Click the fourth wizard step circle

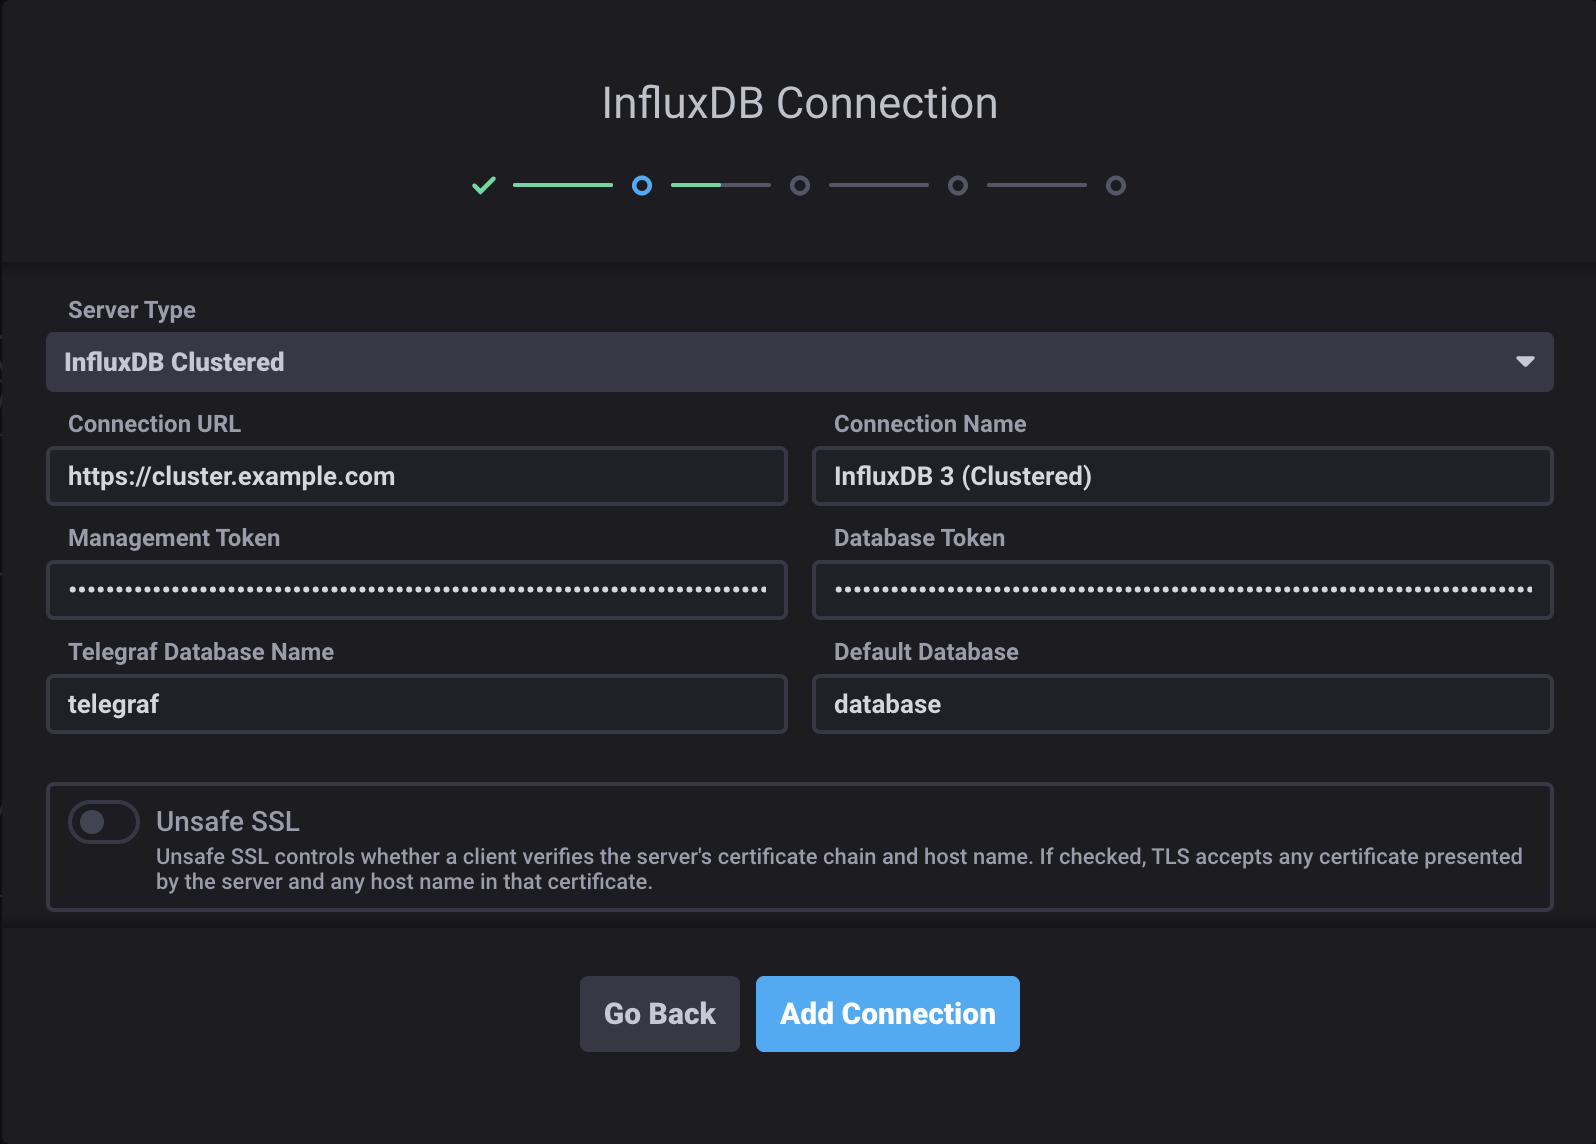[x=958, y=185]
